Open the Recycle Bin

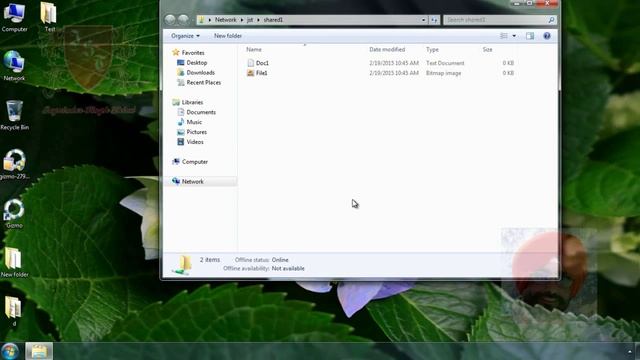[x=14, y=115]
